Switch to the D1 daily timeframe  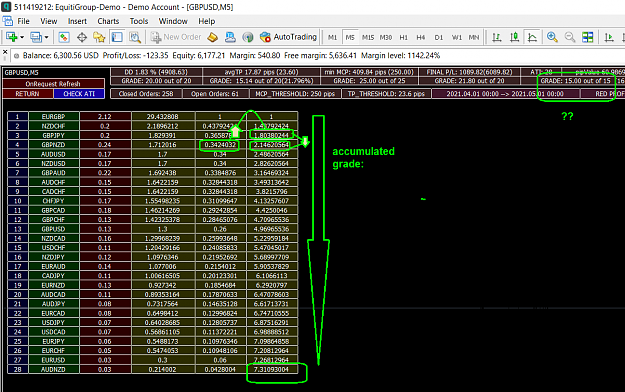439,37
